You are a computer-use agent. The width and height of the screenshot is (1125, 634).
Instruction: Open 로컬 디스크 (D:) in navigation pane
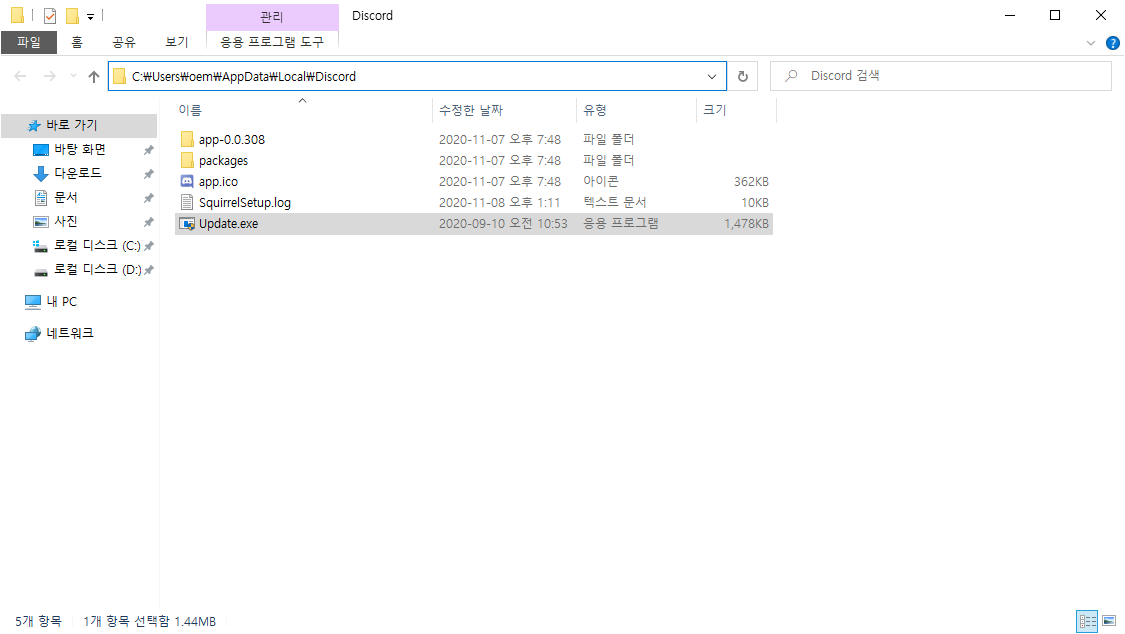point(98,270)
